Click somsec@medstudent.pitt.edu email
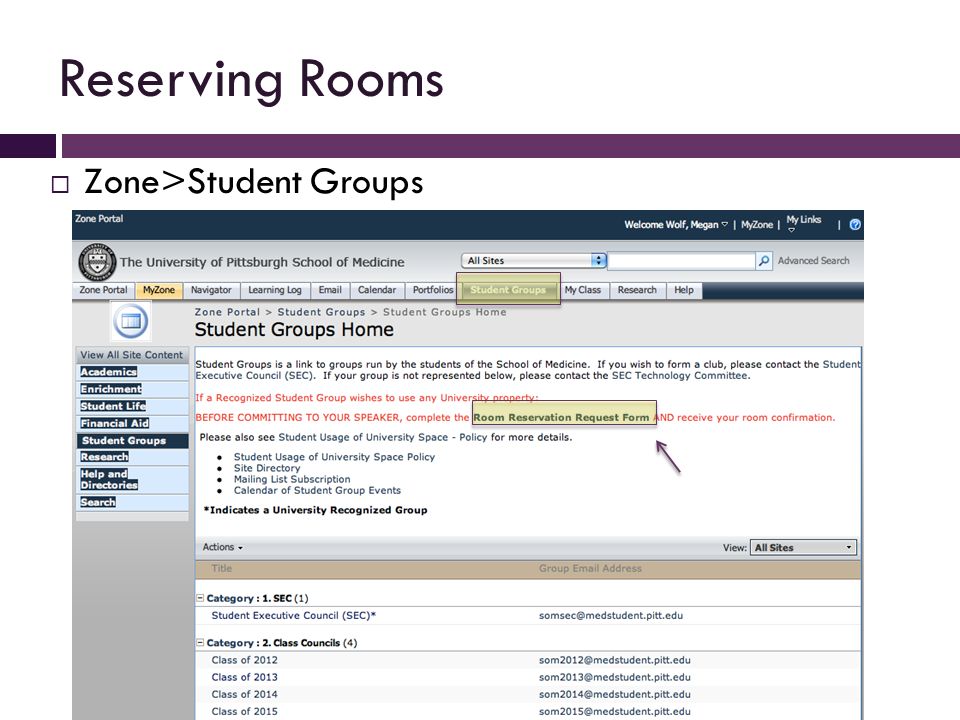Screen dimensions: 960x720 point(611,616)
